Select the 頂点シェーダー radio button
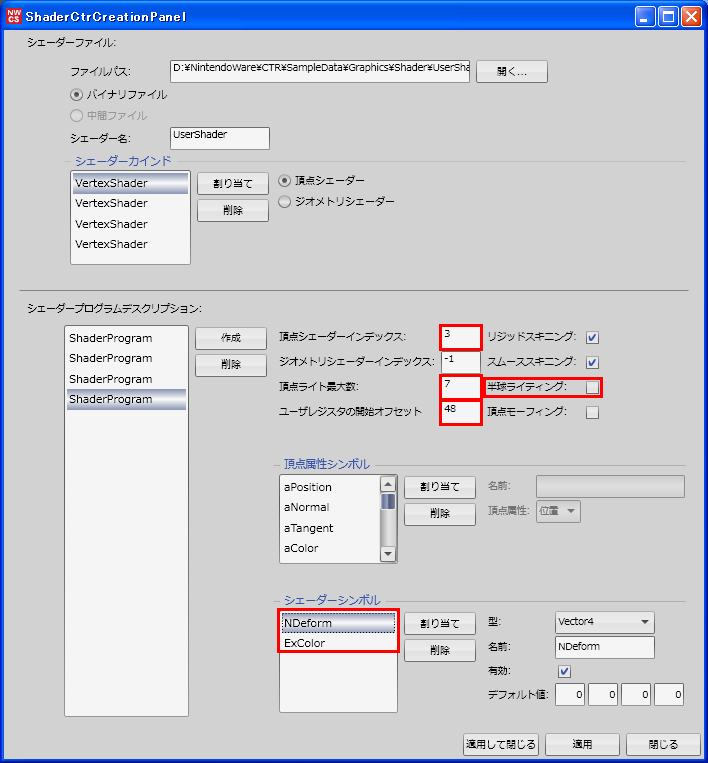 [x=285, y=181]
